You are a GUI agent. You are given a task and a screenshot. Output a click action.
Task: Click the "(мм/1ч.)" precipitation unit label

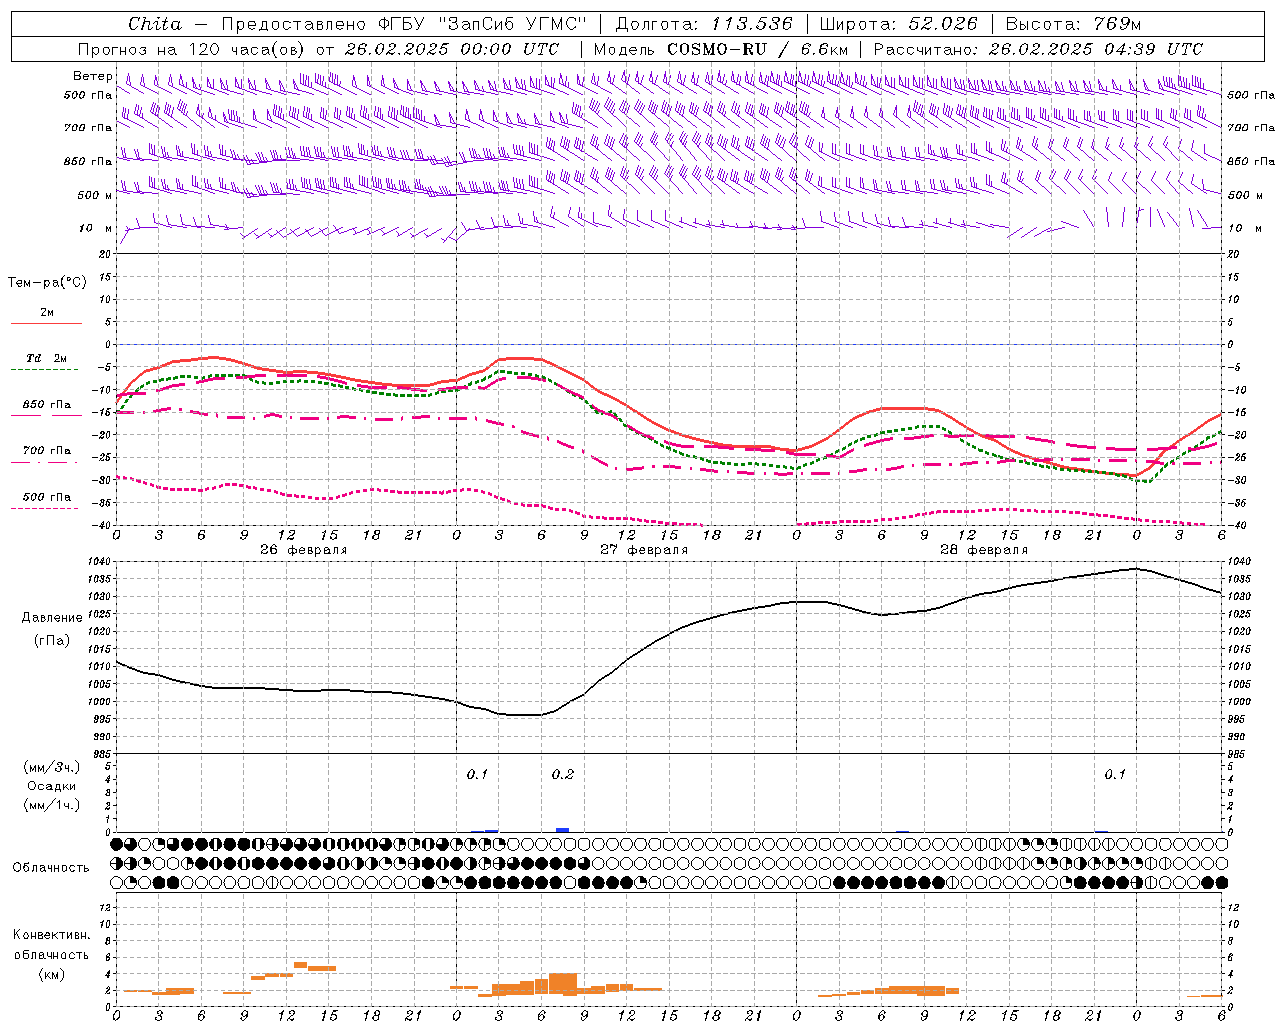(x=52, y=805)
